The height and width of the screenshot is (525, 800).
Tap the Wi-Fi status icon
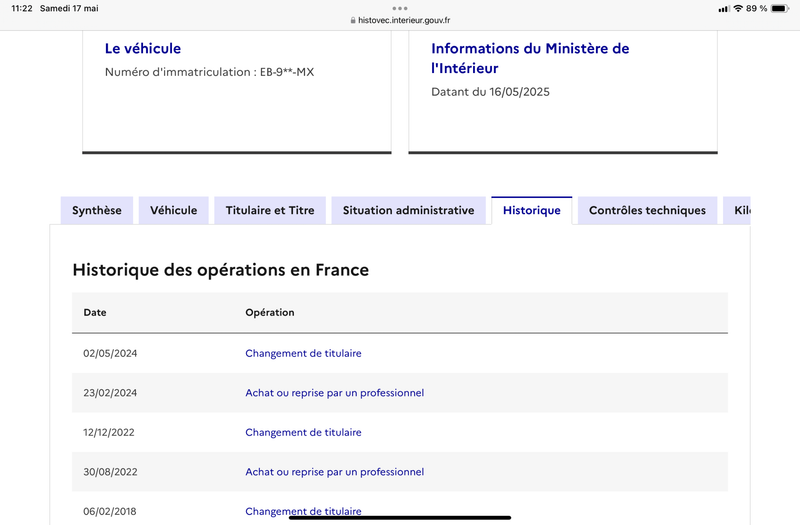tap(737, 8)
